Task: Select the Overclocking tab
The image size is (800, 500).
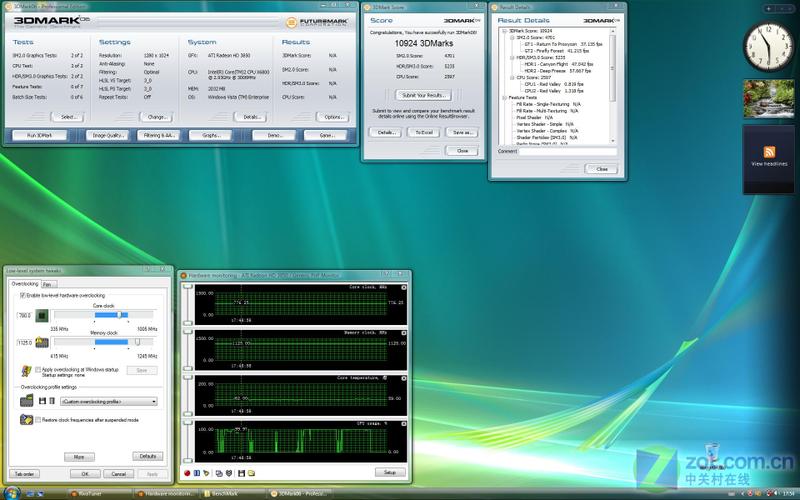Action: [x=24, y=284]
